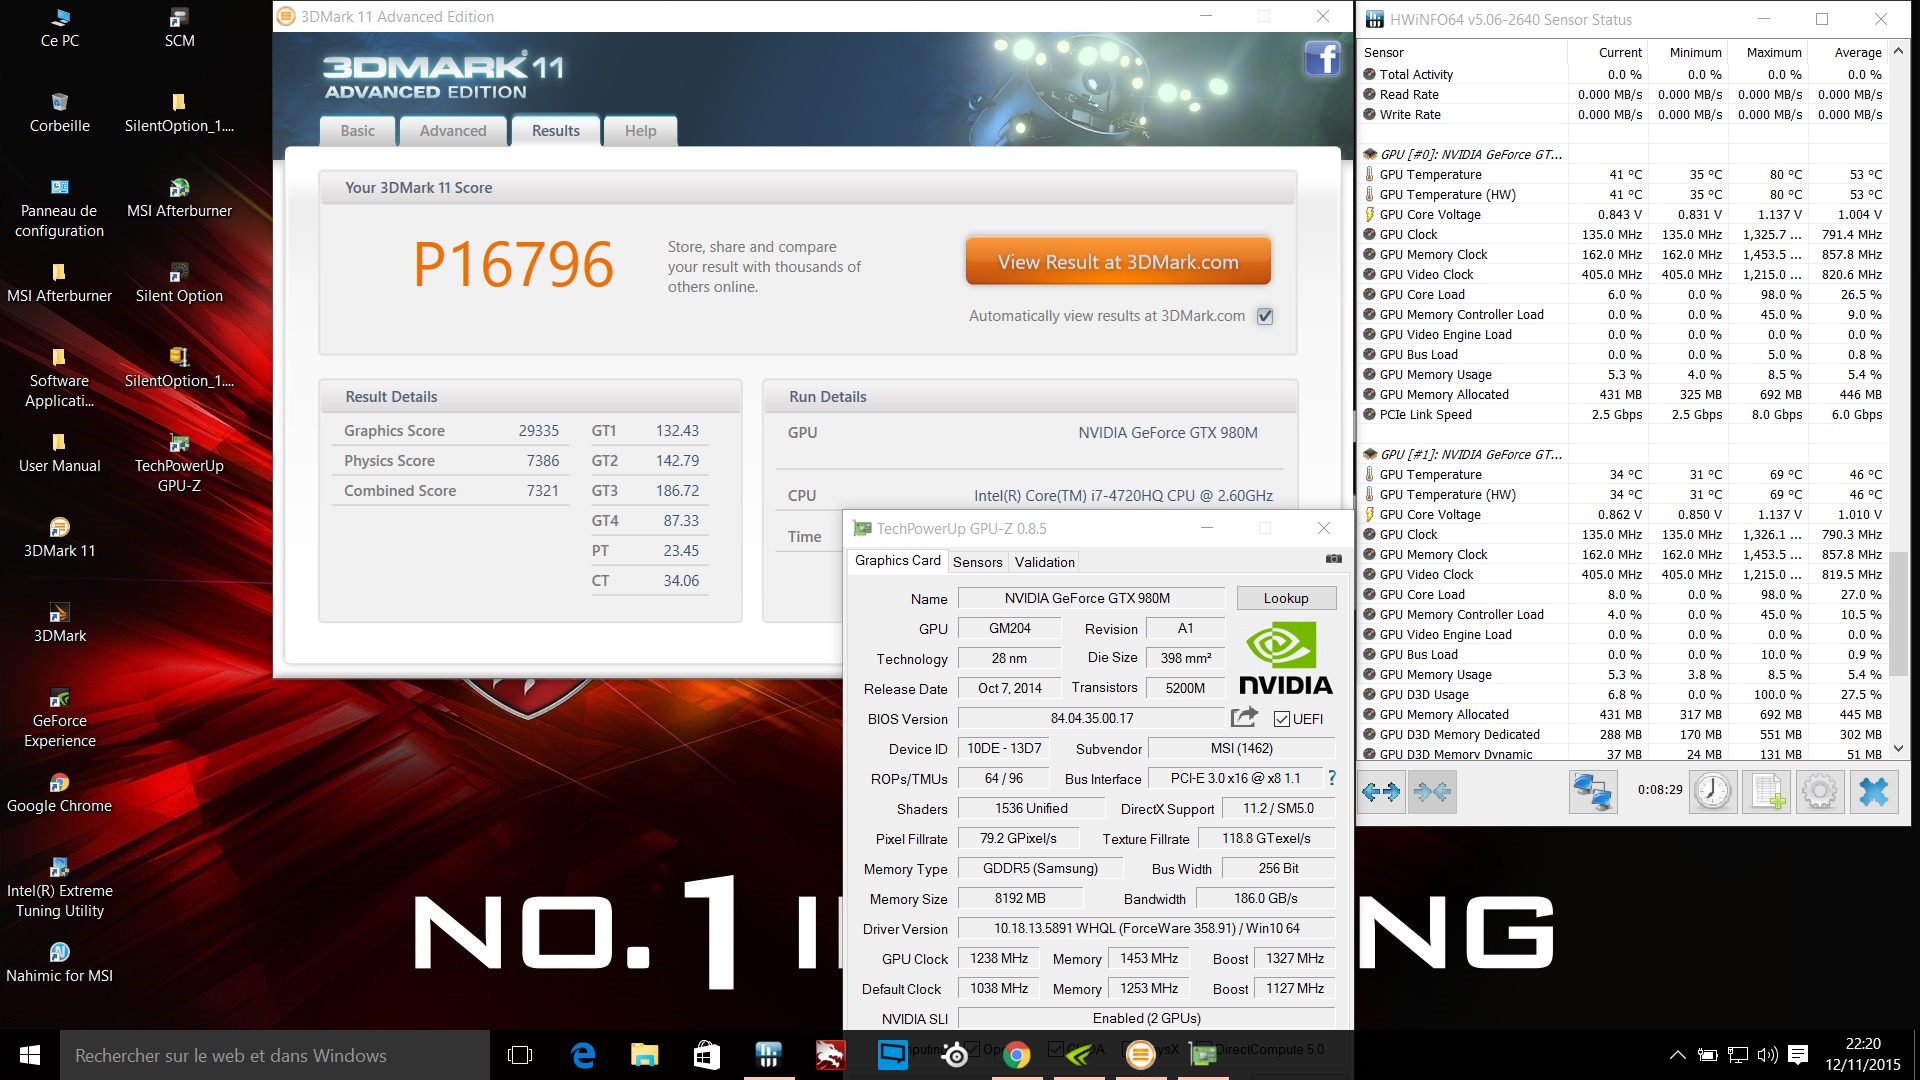Open Validation tab in GPU-Z
Image resolution: width=1920 pixels, height=1080 pixels.
coord(1044,562)
